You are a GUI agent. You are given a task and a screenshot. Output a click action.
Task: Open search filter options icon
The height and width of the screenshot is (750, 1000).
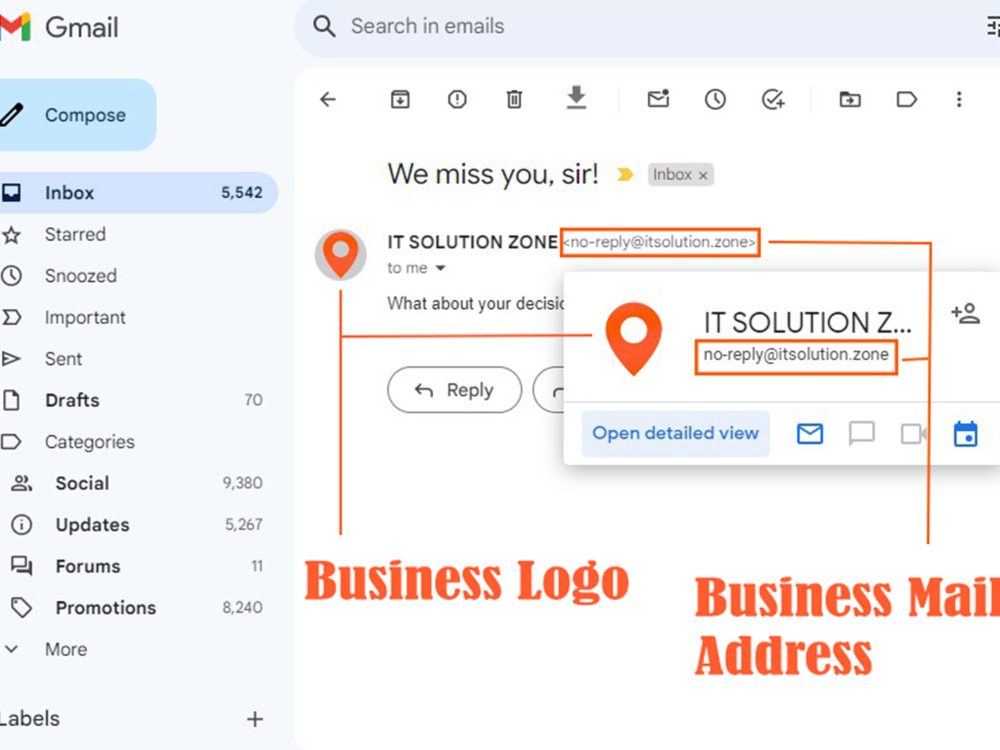click(x=992, y=27)
